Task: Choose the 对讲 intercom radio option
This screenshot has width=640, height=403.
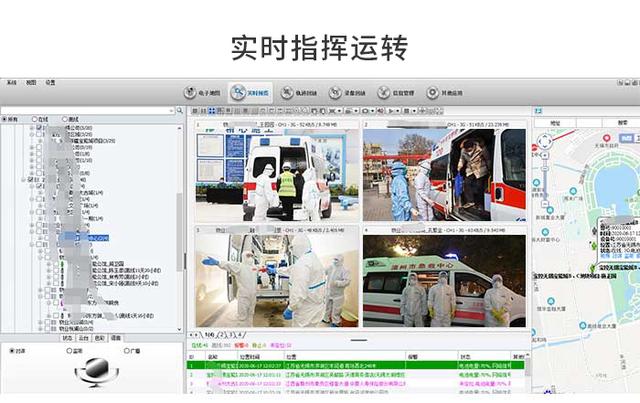Action: tap(12, 351)
